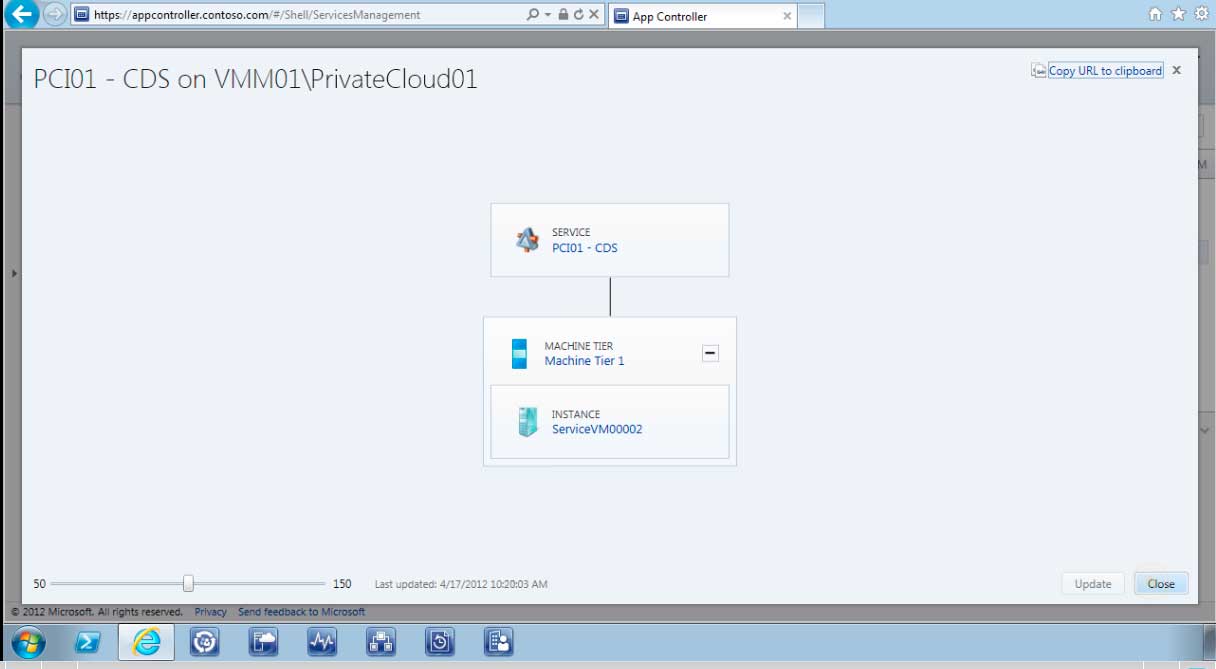This screenshot has width=1216, height=669.
Task: Click the Close button in the dialog
Action: point(1161,584)
